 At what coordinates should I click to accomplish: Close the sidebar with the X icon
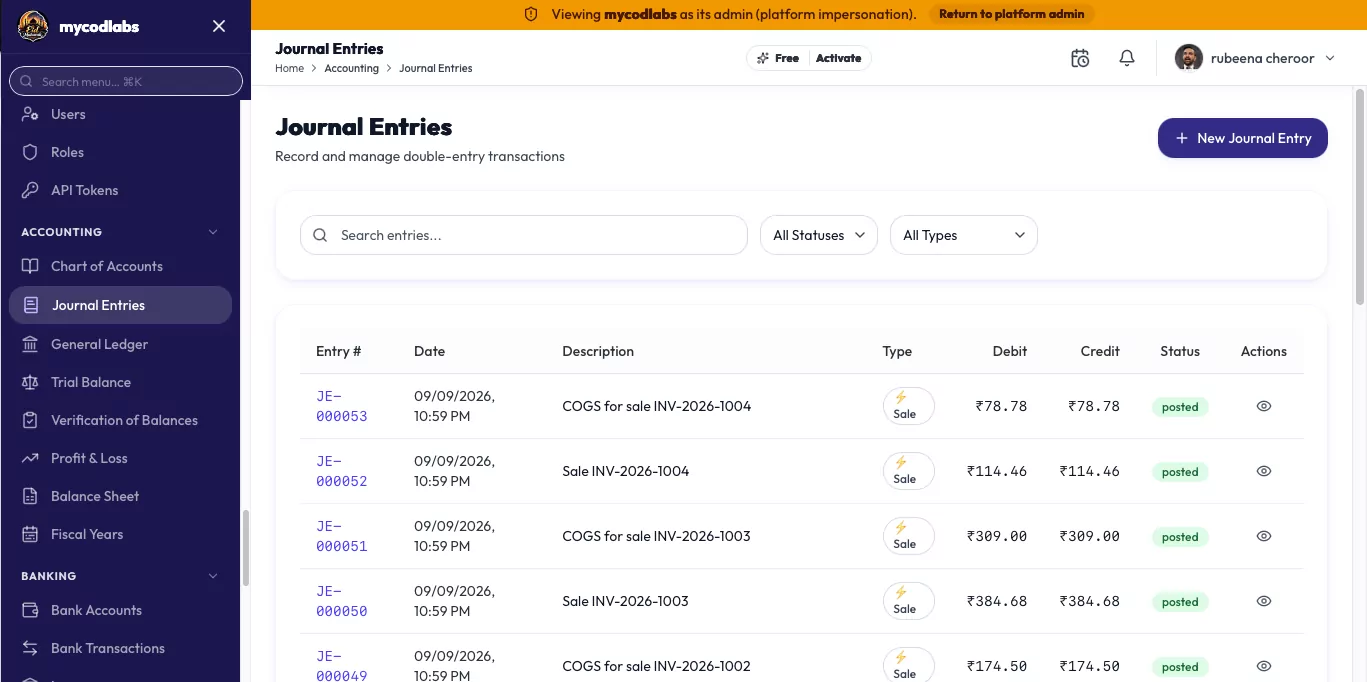(219, 26)
